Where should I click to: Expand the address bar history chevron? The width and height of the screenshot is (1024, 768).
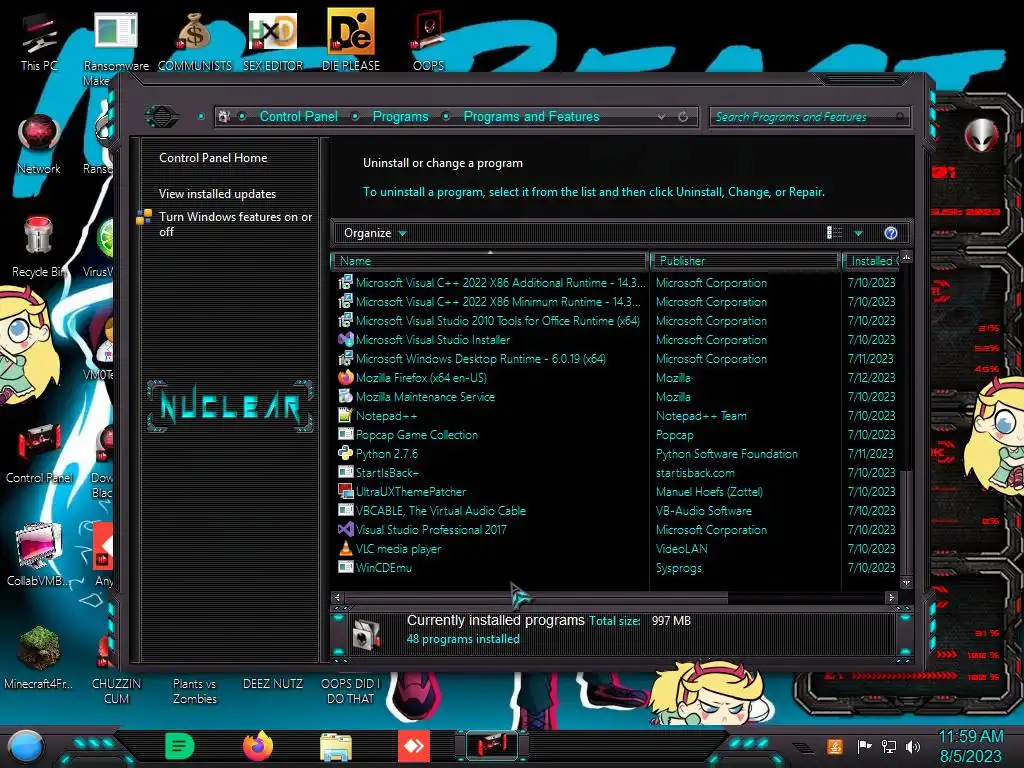662,117
